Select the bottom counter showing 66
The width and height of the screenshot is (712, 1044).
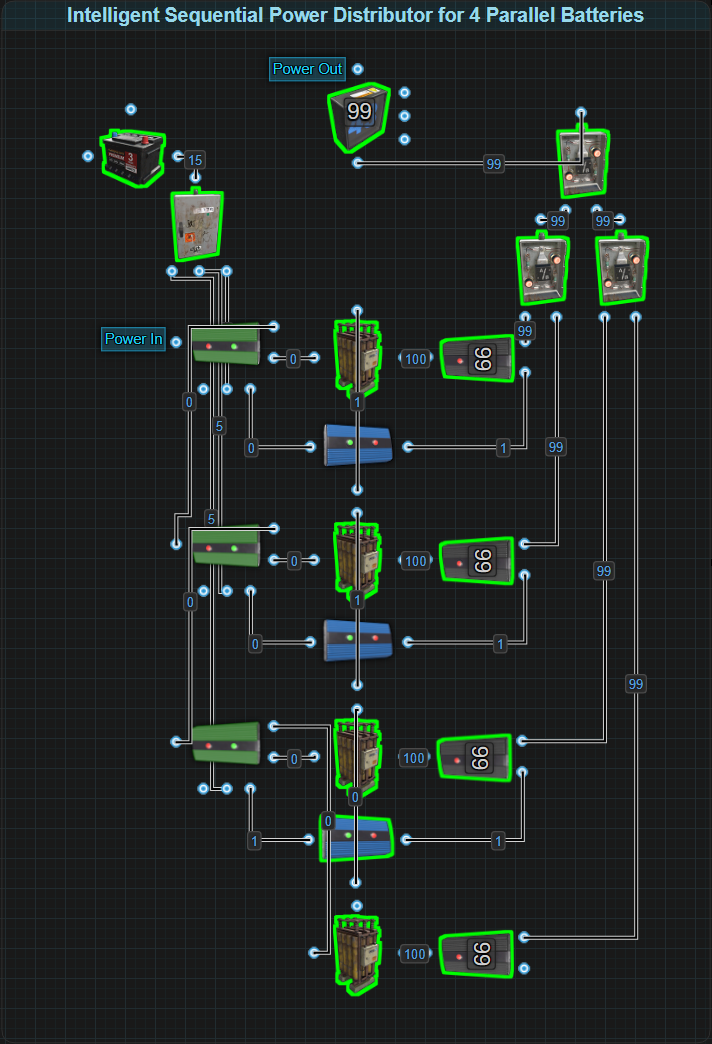click(476, 954)
